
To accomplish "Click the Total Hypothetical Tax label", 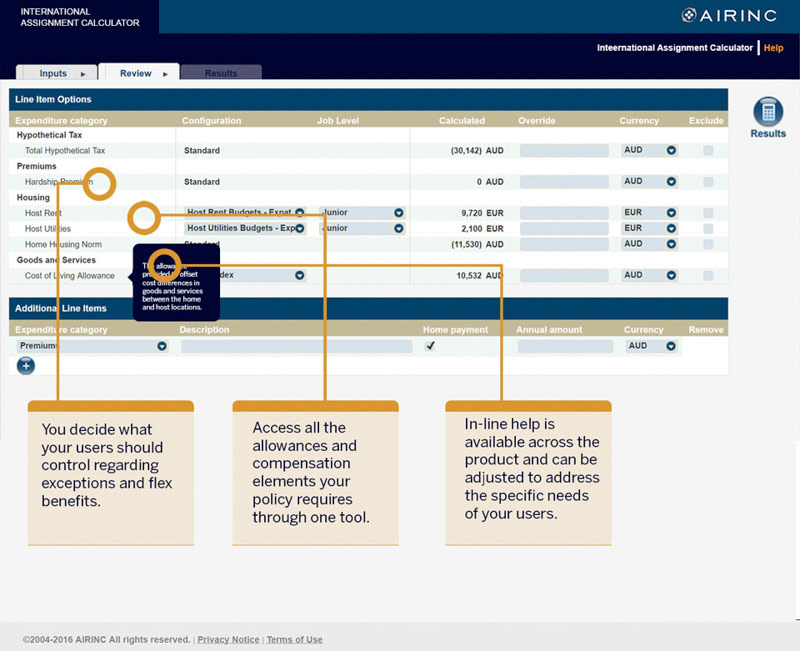I will click(65, 151).
